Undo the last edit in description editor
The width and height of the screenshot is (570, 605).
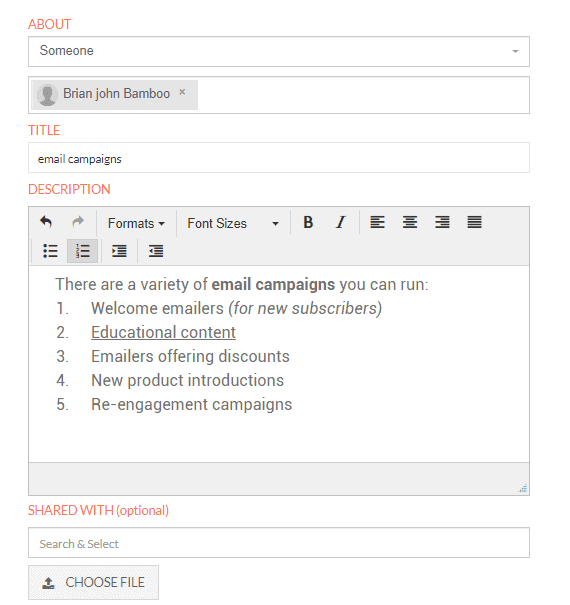tap(46, 223)
